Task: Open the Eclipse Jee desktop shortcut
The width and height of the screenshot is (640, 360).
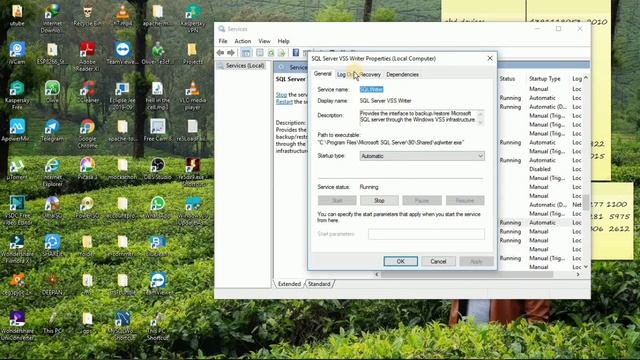Action: (x=122, y=95)
